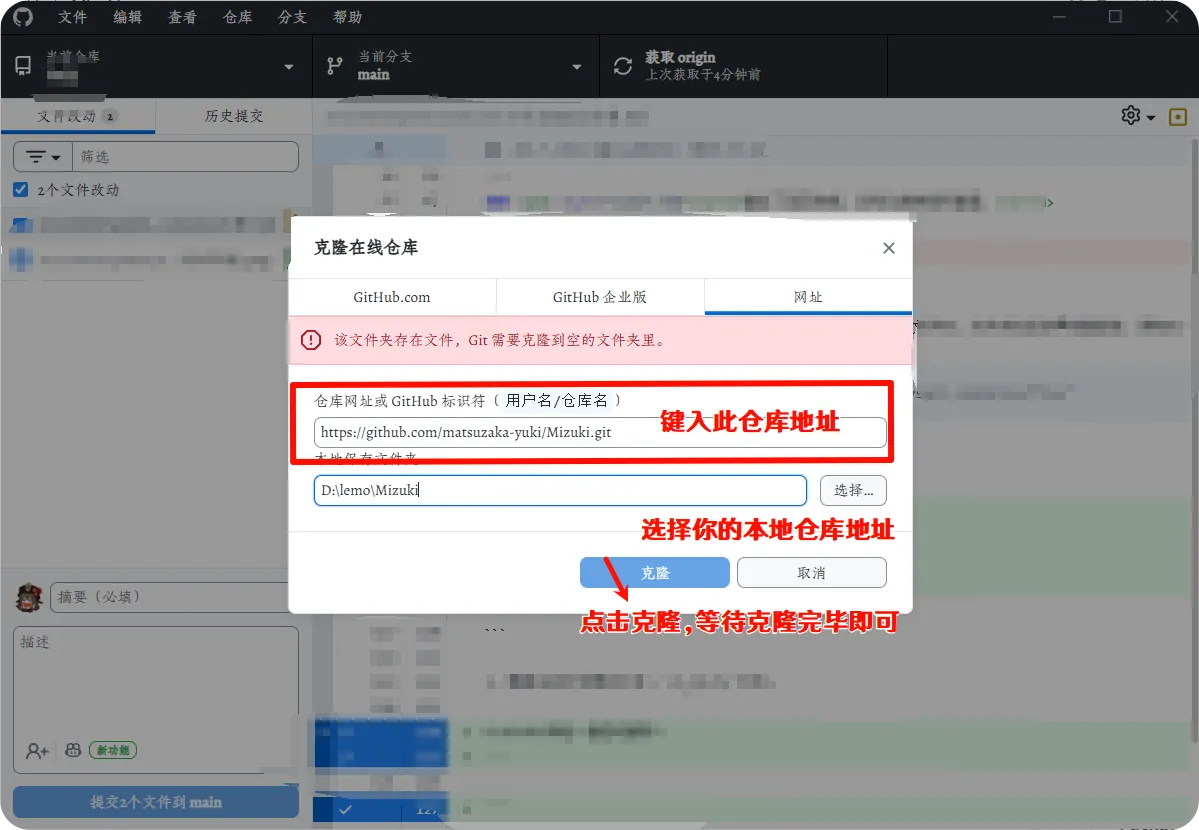Click 获取 origin fetch button
The height and width of the screenshot is (830, 1199).
coord(743,66)
